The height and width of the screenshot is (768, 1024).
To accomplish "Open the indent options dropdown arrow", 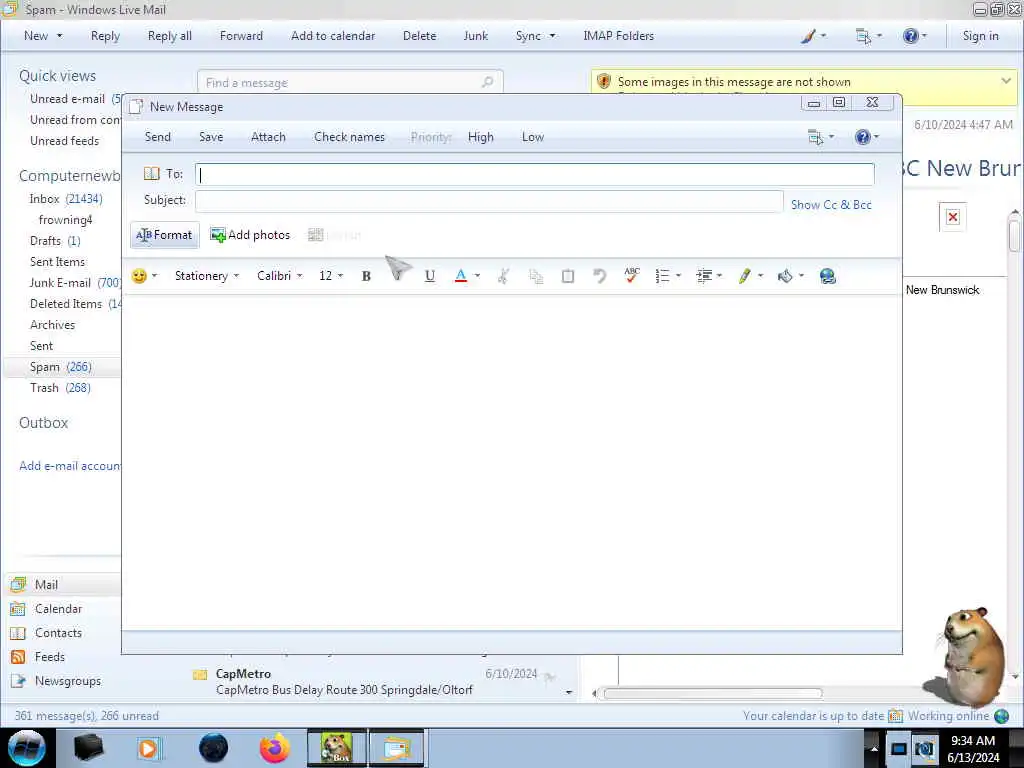I will (720, 276).
